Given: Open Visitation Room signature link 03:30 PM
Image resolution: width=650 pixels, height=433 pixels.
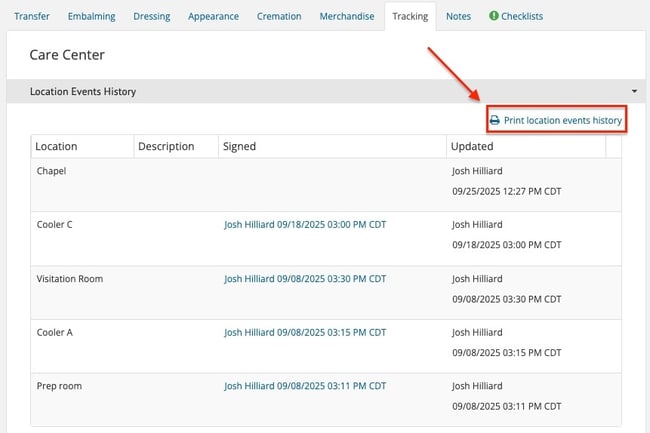Looking at the screenshot, I should click(305, 279).
